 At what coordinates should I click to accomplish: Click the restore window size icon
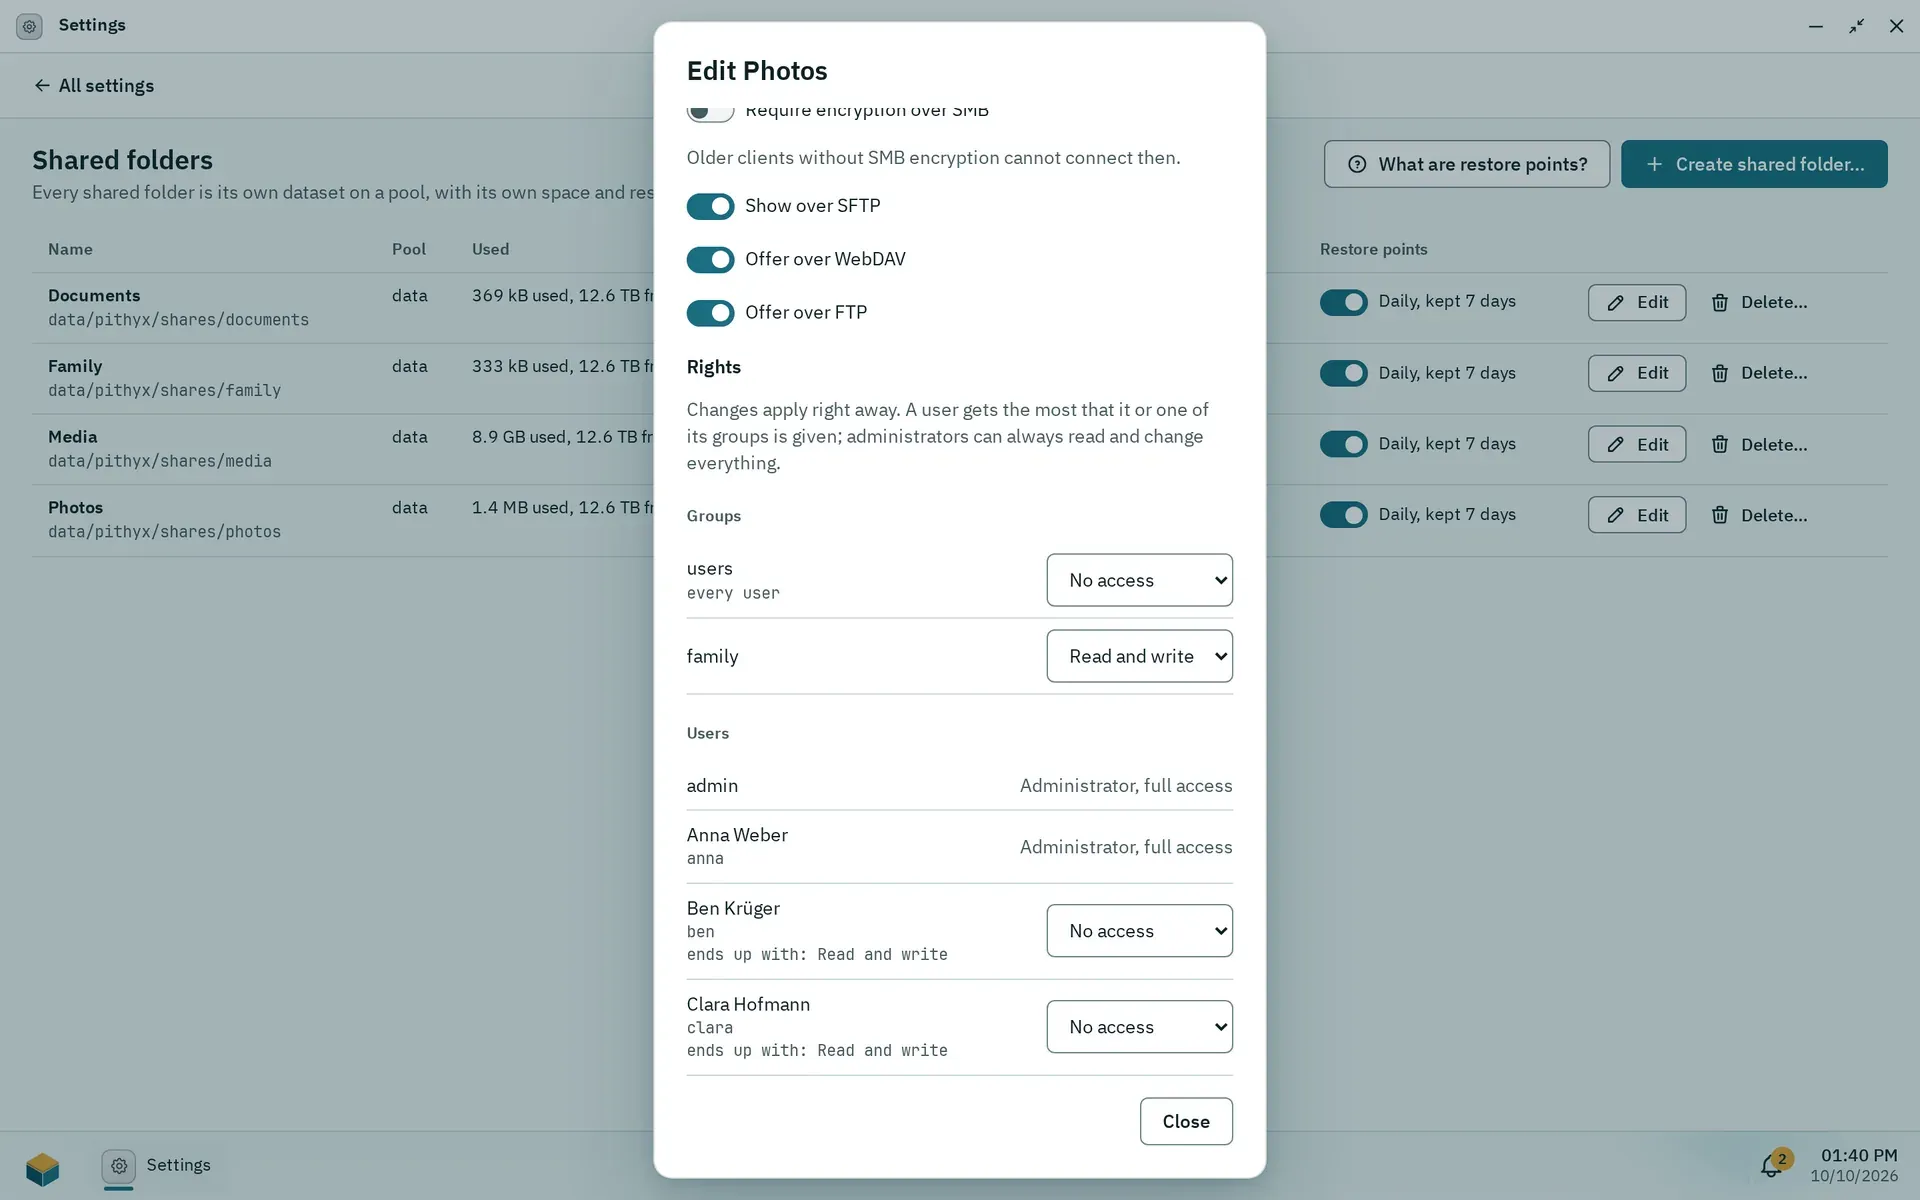[1856, 26]
